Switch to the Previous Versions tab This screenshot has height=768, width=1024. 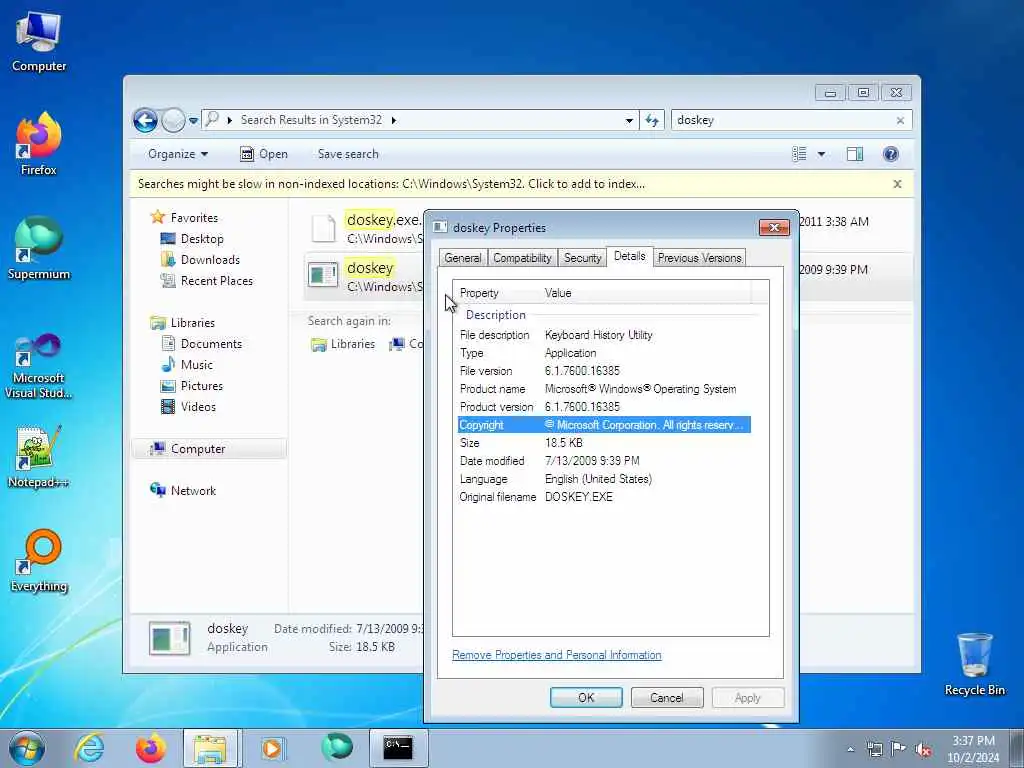699,258
